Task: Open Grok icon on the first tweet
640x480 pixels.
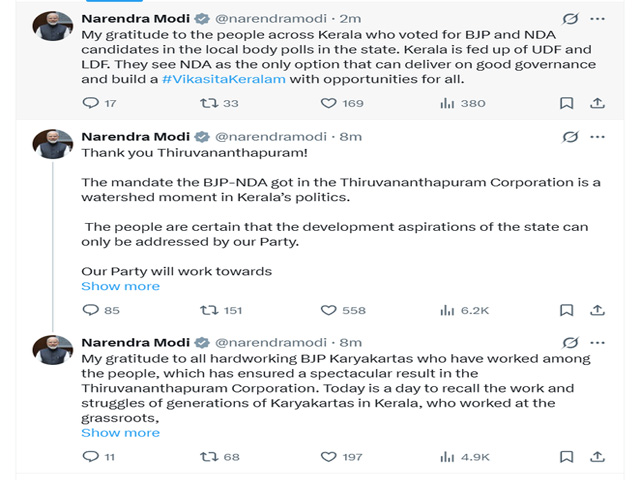Action: pos(571,19)
